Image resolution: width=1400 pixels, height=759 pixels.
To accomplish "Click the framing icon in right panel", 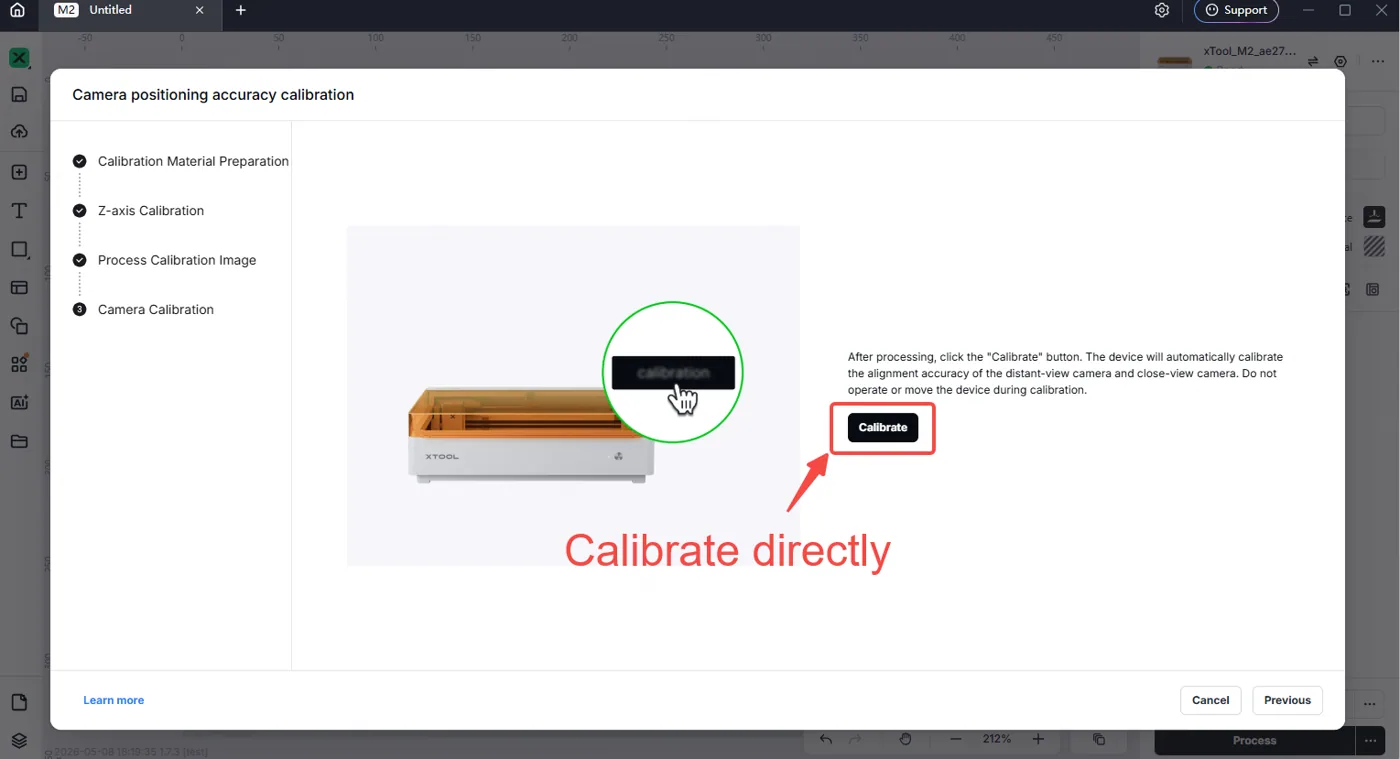I will click(x=1372, y=289).
